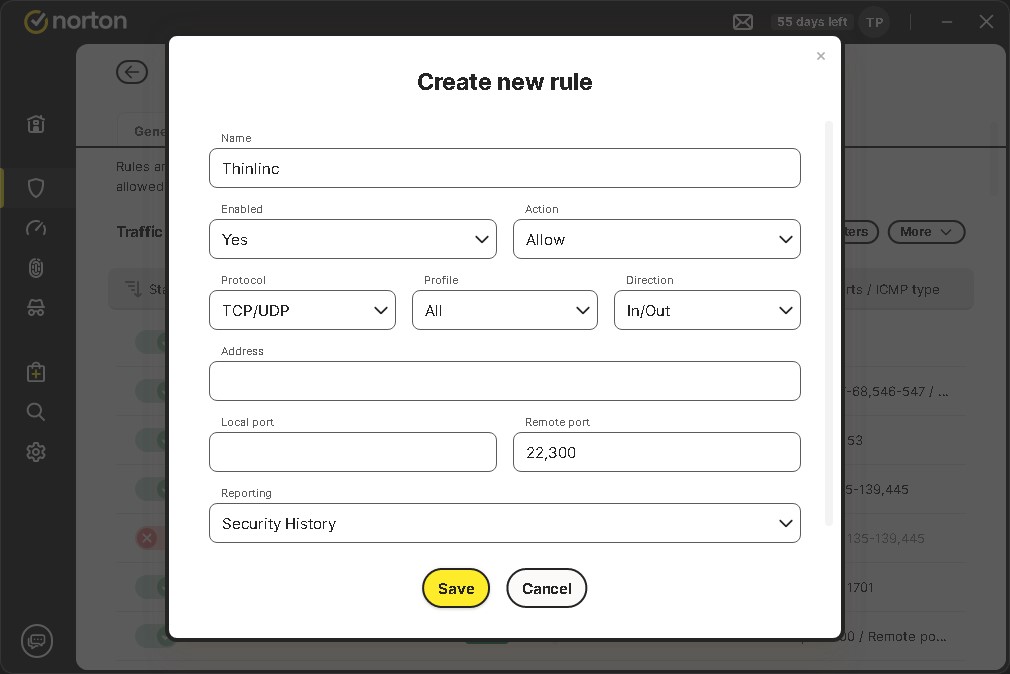Click the dialog's vertical scrollbar

pos(829,320)
